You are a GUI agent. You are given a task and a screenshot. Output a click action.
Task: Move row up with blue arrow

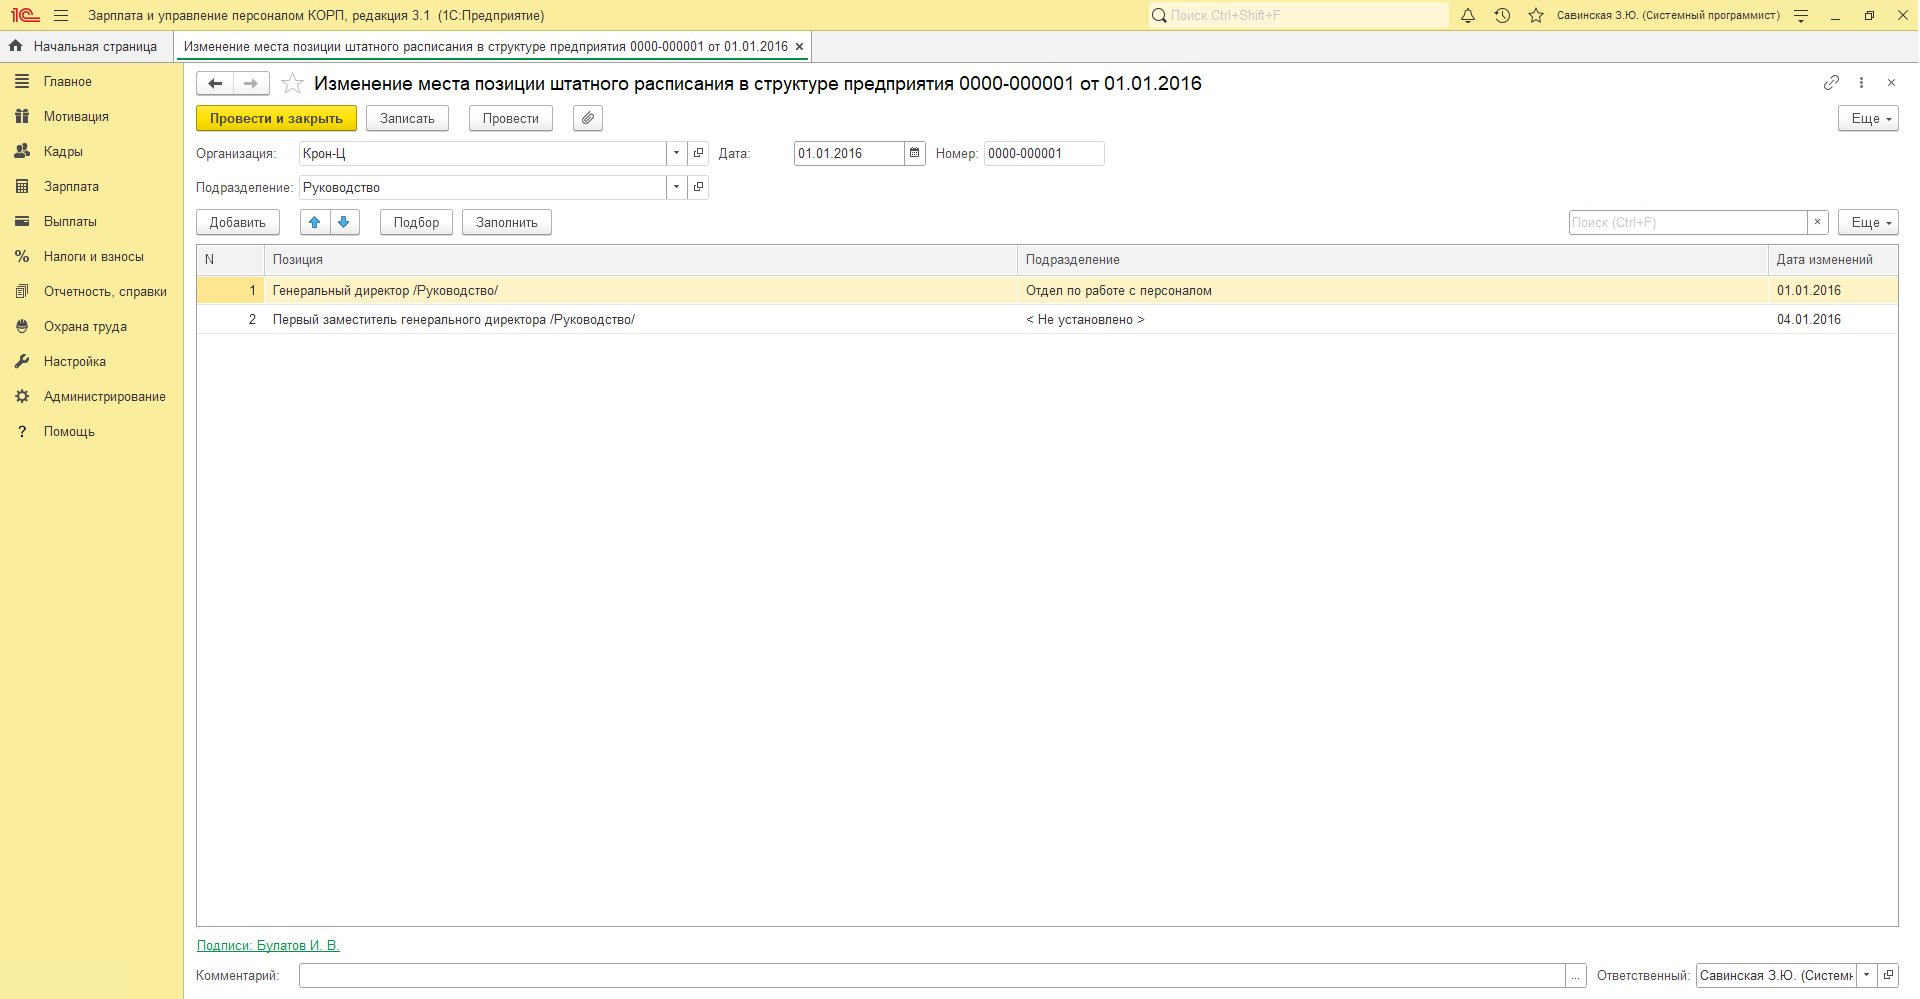[315, 222]
